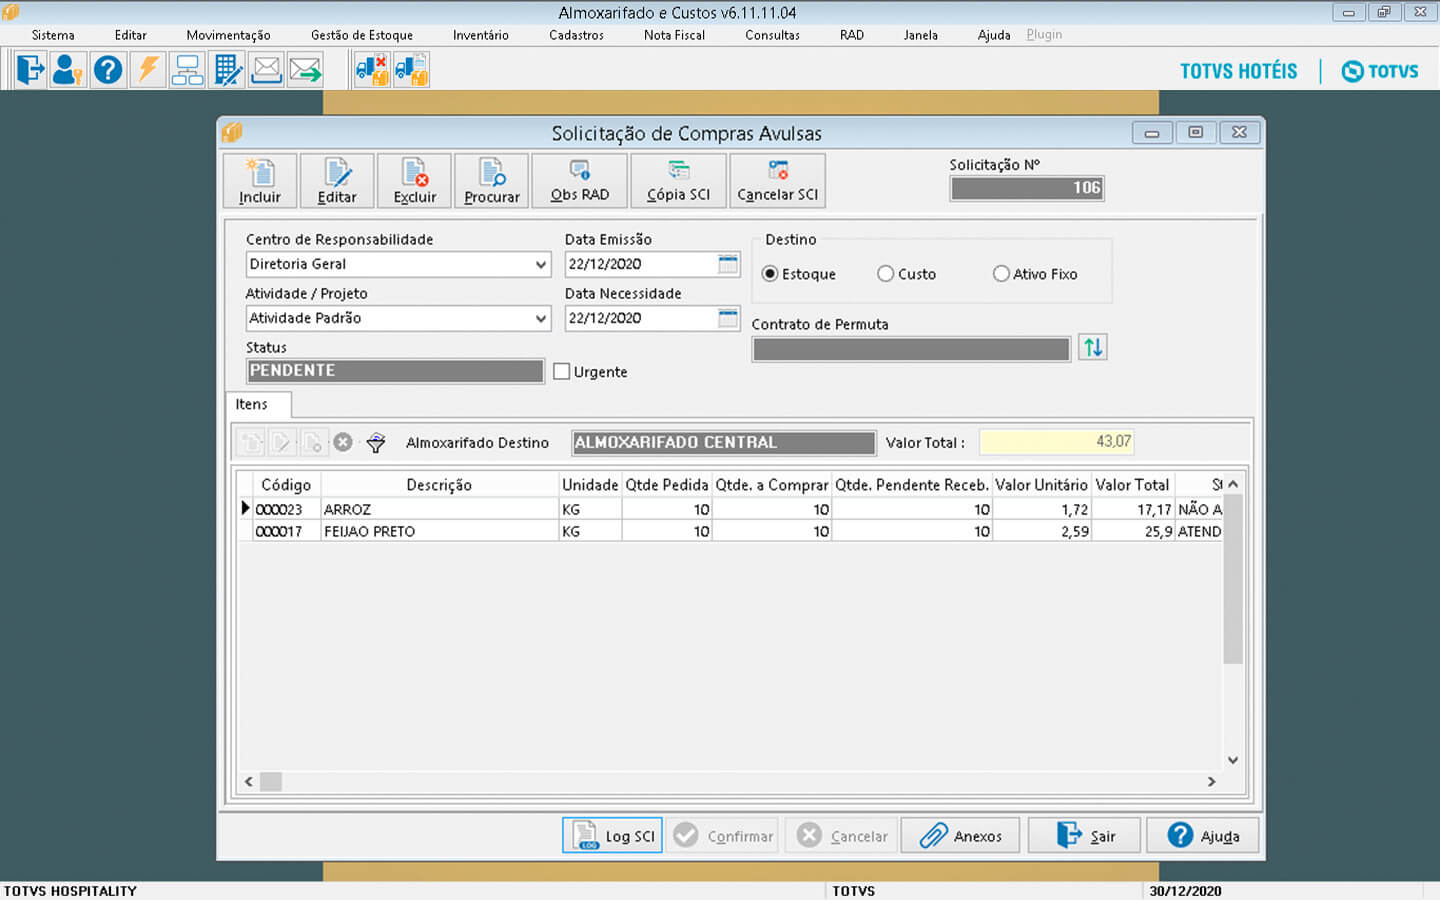Image resolution: width=1440 pixels, height=900 pixels.
Task: Click the lightning bolt toolbar icon
Action: [148, 70]
